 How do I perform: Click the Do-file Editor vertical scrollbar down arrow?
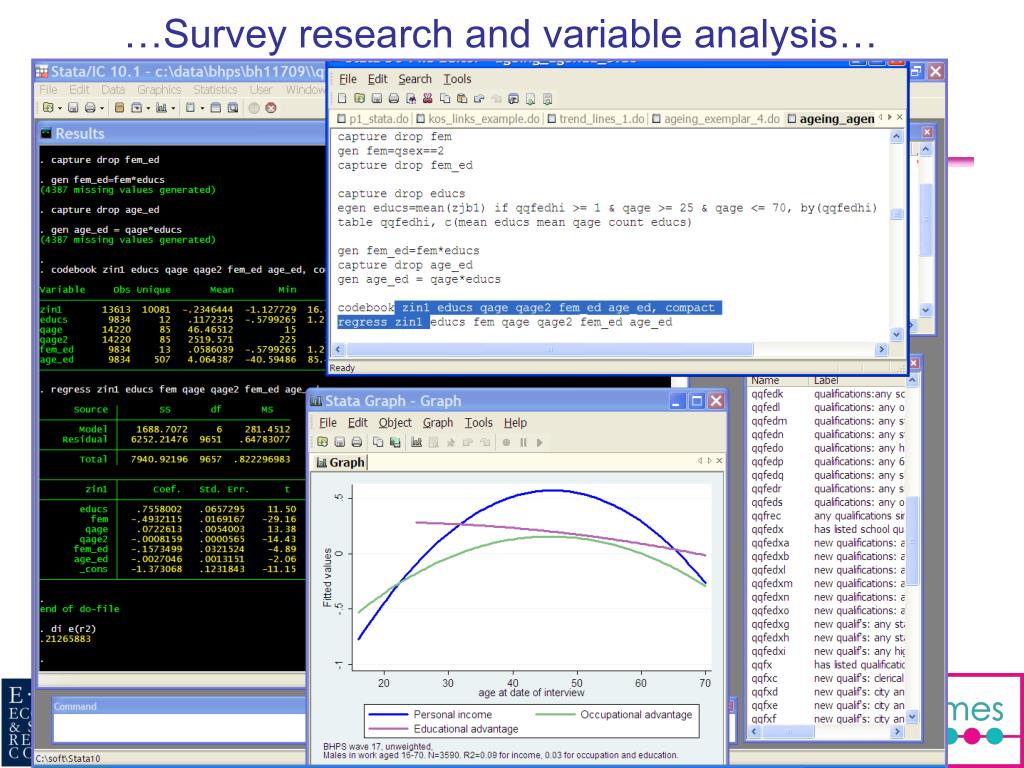click(x=897, y=334)
